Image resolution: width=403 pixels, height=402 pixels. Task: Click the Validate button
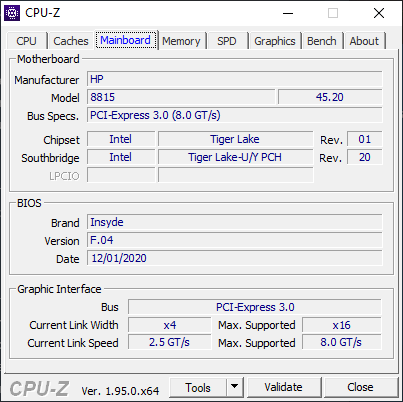[x=284, y=387]
